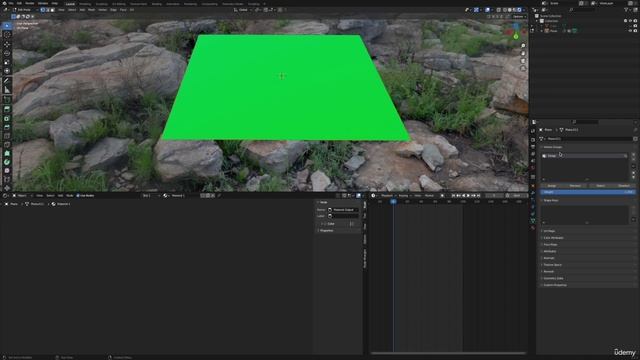
Task: Play the timeline animation
Action: coord(468,196)
